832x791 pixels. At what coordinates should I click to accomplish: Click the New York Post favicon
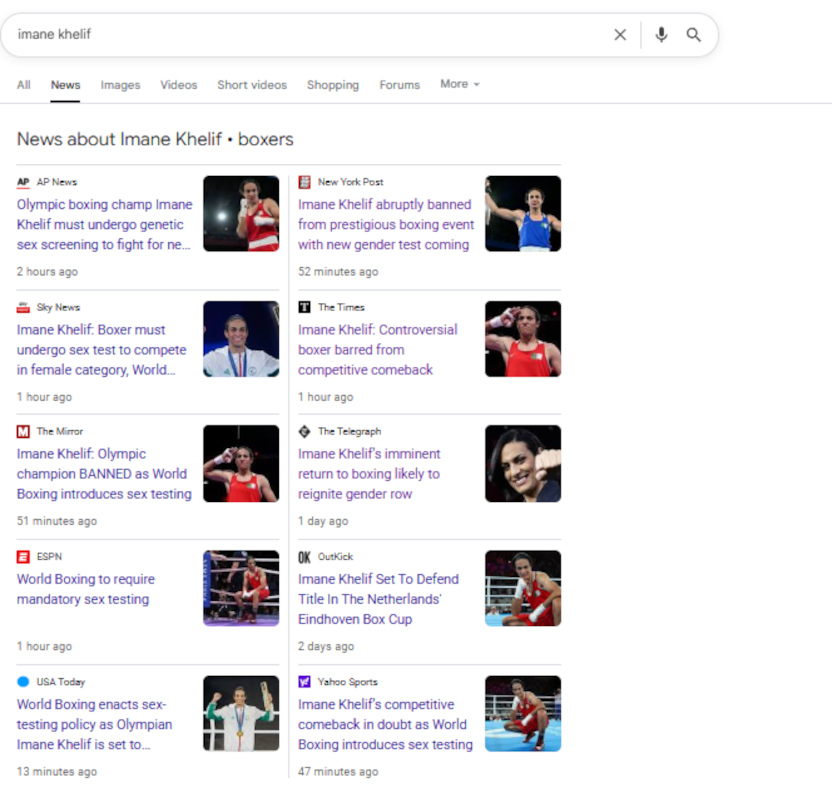click(305, 182)
